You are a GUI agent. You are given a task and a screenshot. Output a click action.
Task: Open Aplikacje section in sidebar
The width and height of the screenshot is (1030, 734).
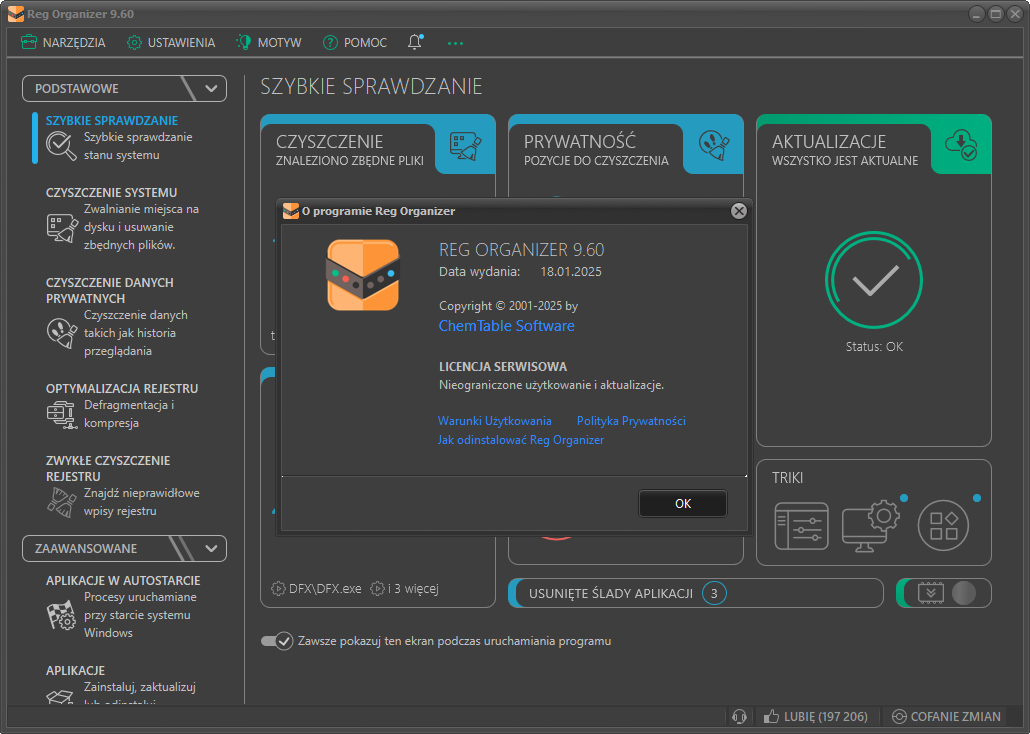click(76, 670)
